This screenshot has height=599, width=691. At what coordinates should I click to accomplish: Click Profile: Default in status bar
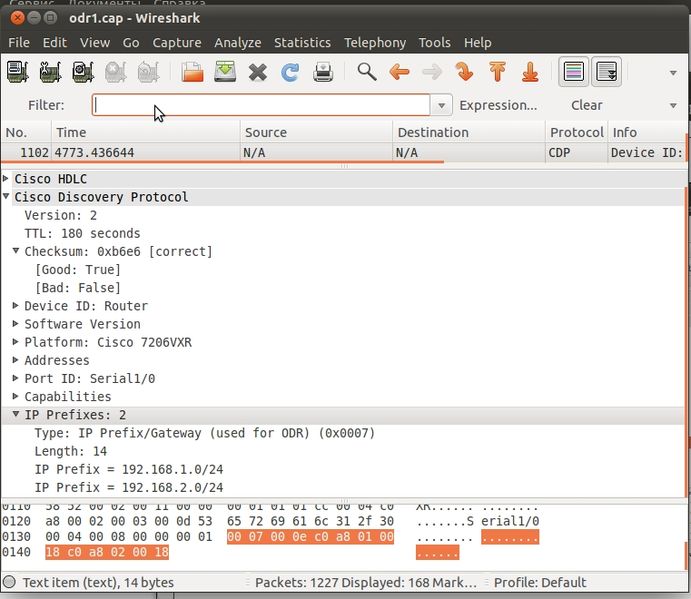[x=540, y=582]
